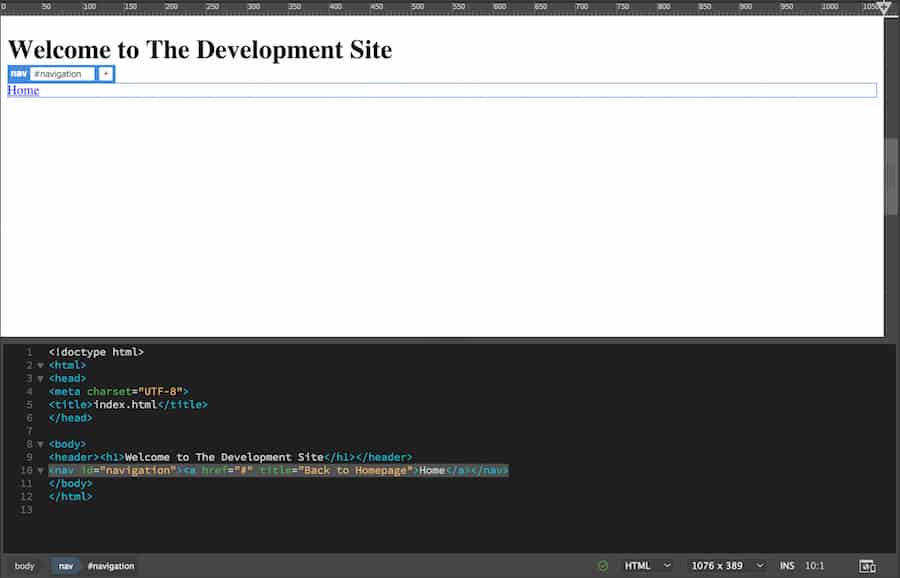Open real-time device preview from status bar

coord(867,565)
